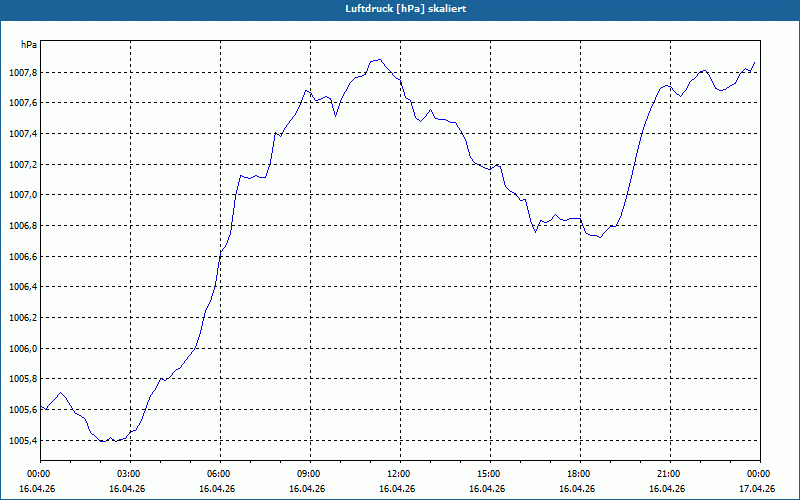Pick the 12:00 time label
The image size is (800, 500).
pos(397,474)
